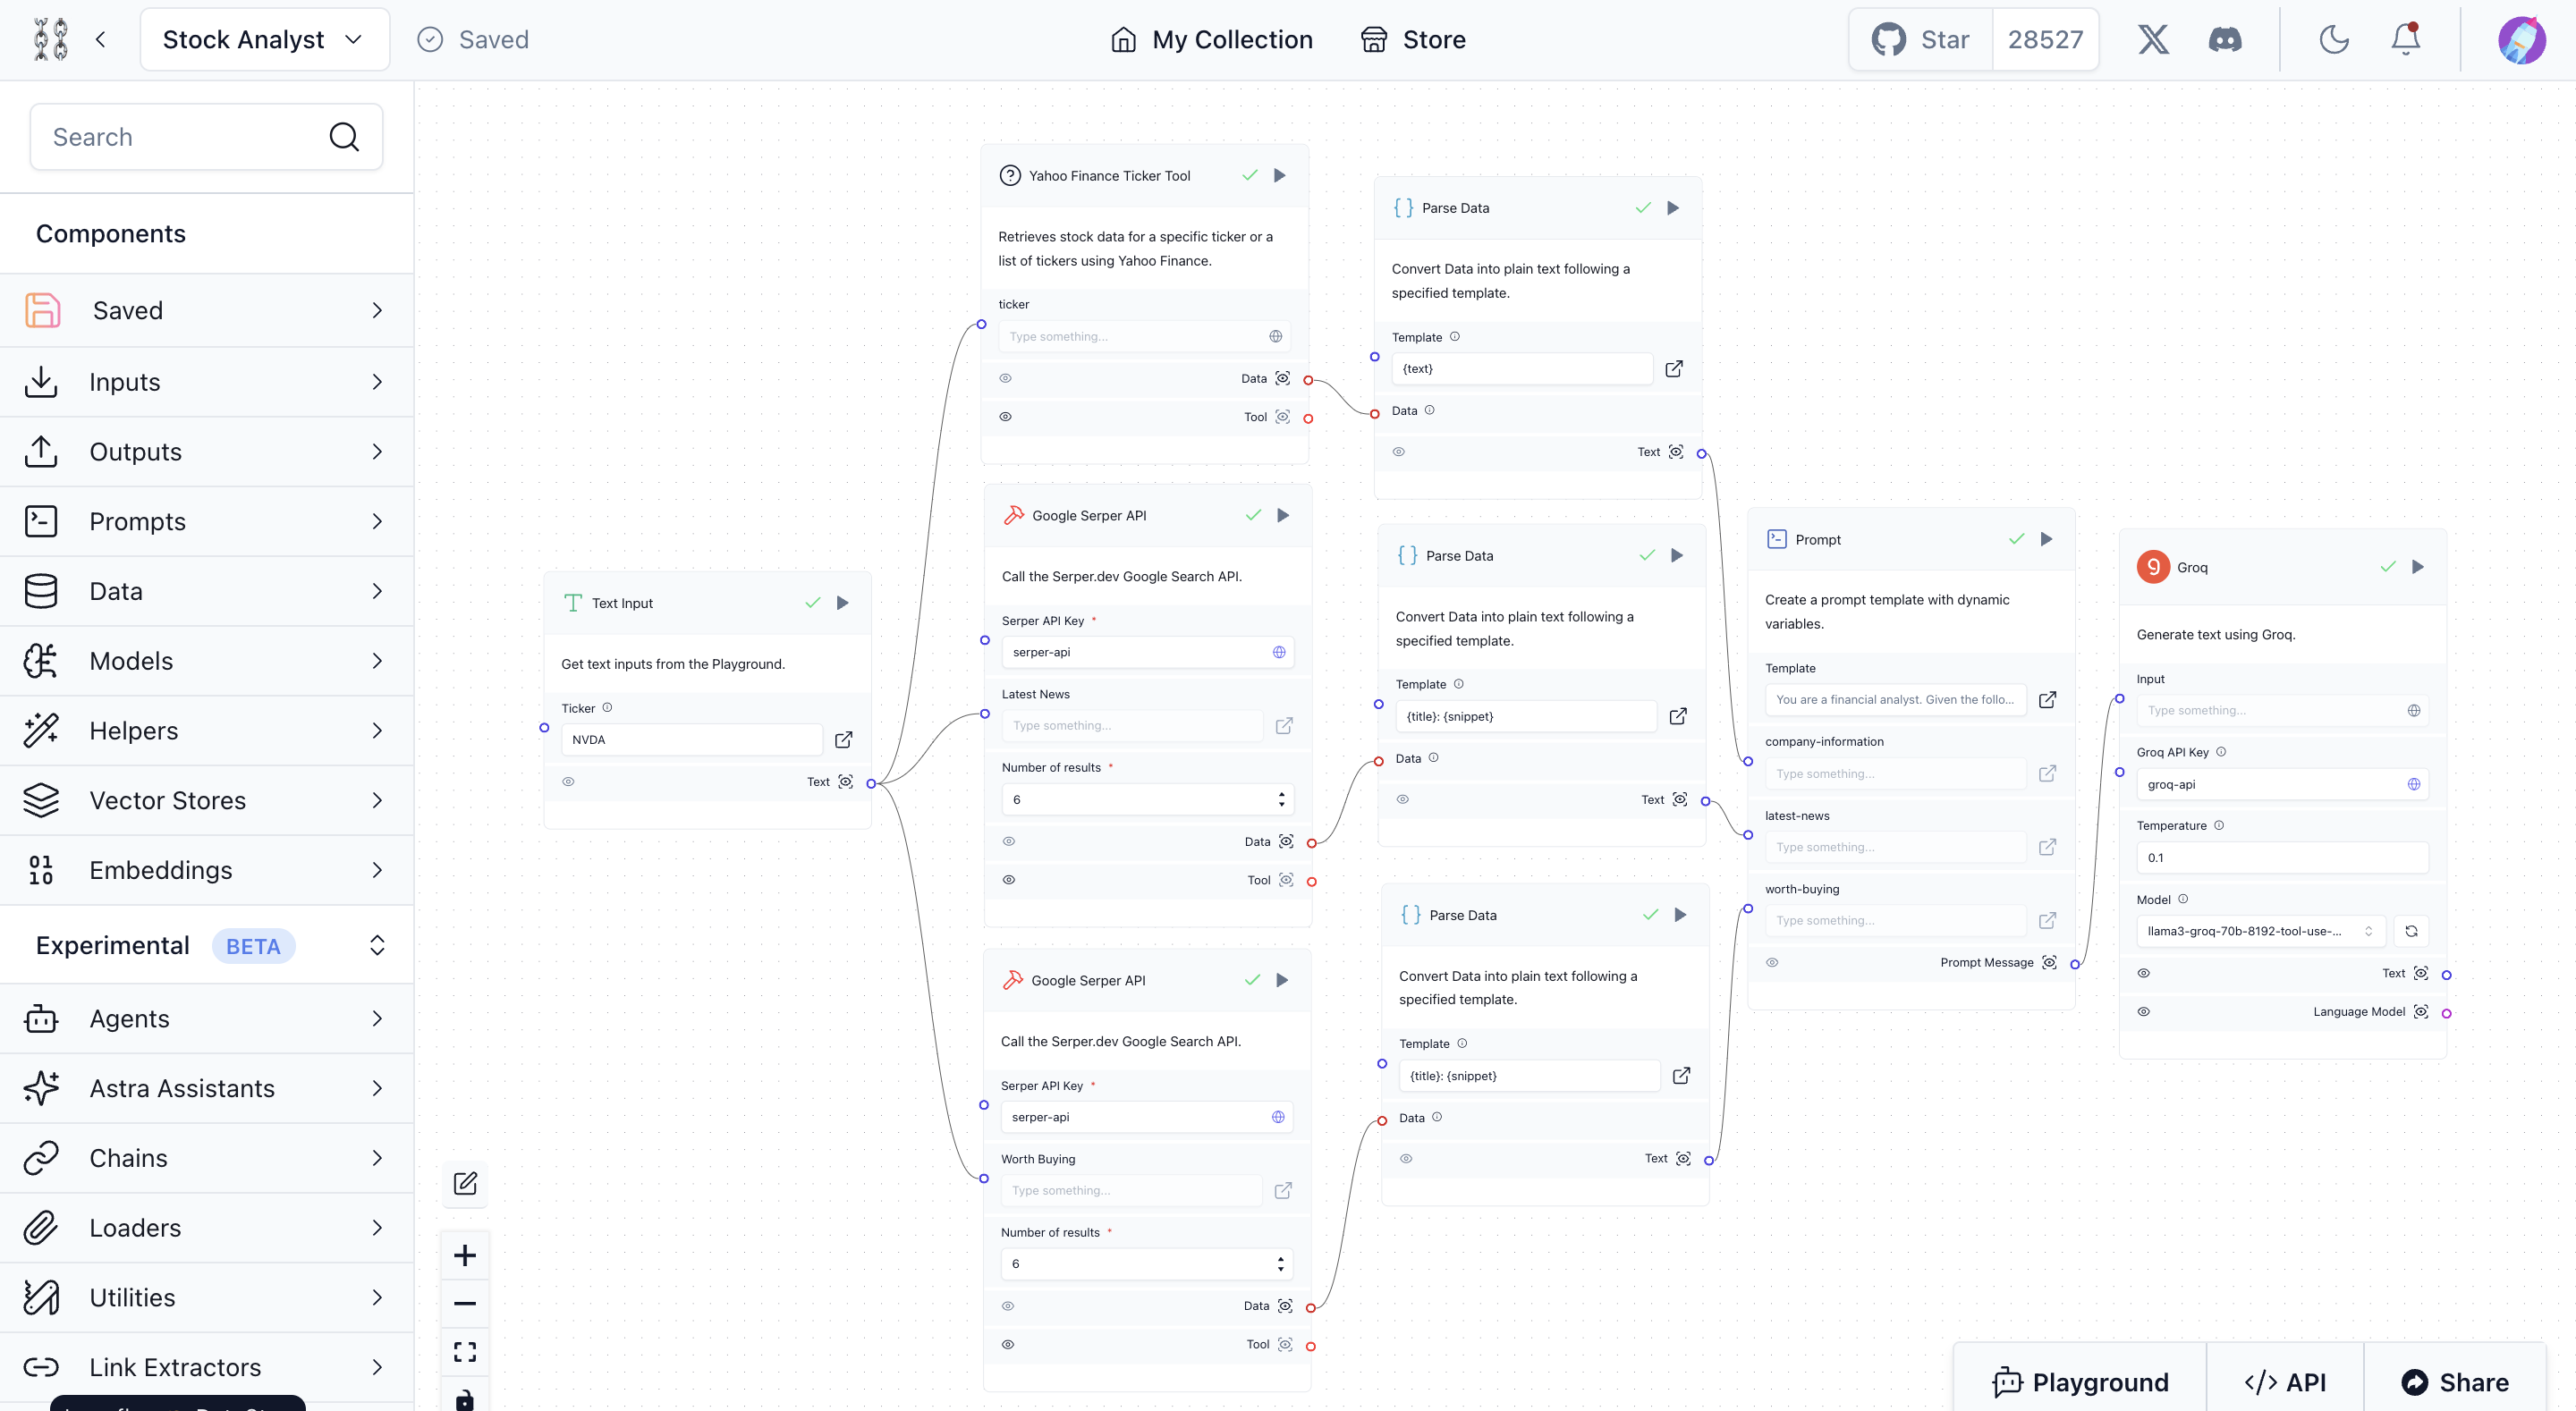Open {text} template editor in Parse Data
The width and height of the screenshot is (2576, 1411).
click(x=1674, y=368)
